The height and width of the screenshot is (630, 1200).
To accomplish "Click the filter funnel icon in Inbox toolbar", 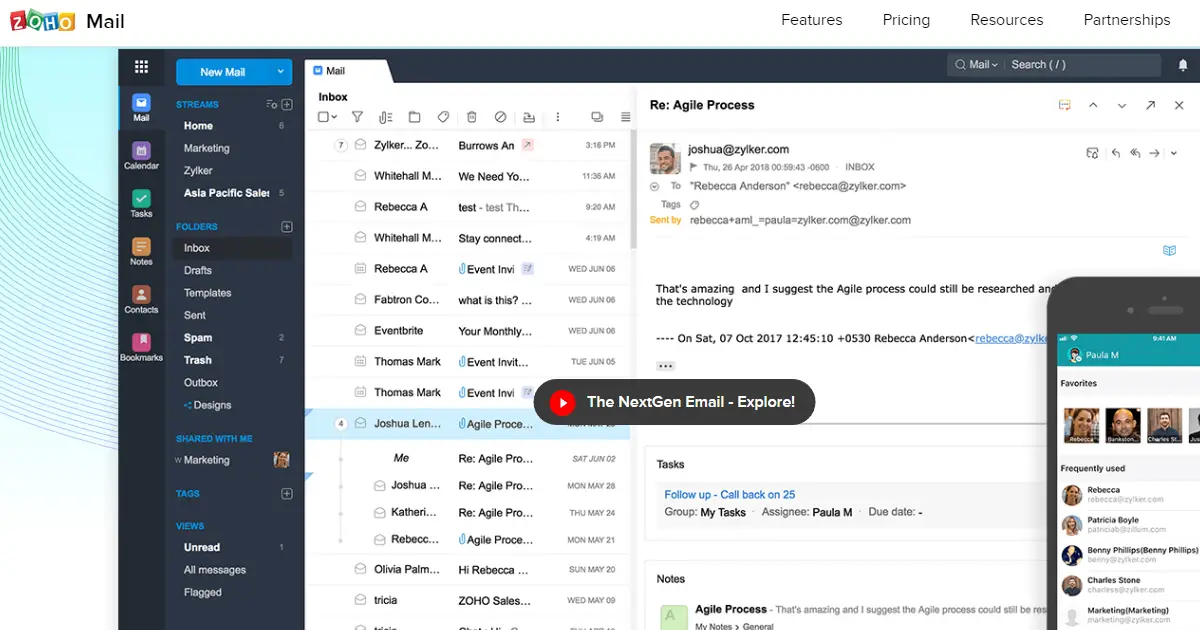I will (357, 117).
